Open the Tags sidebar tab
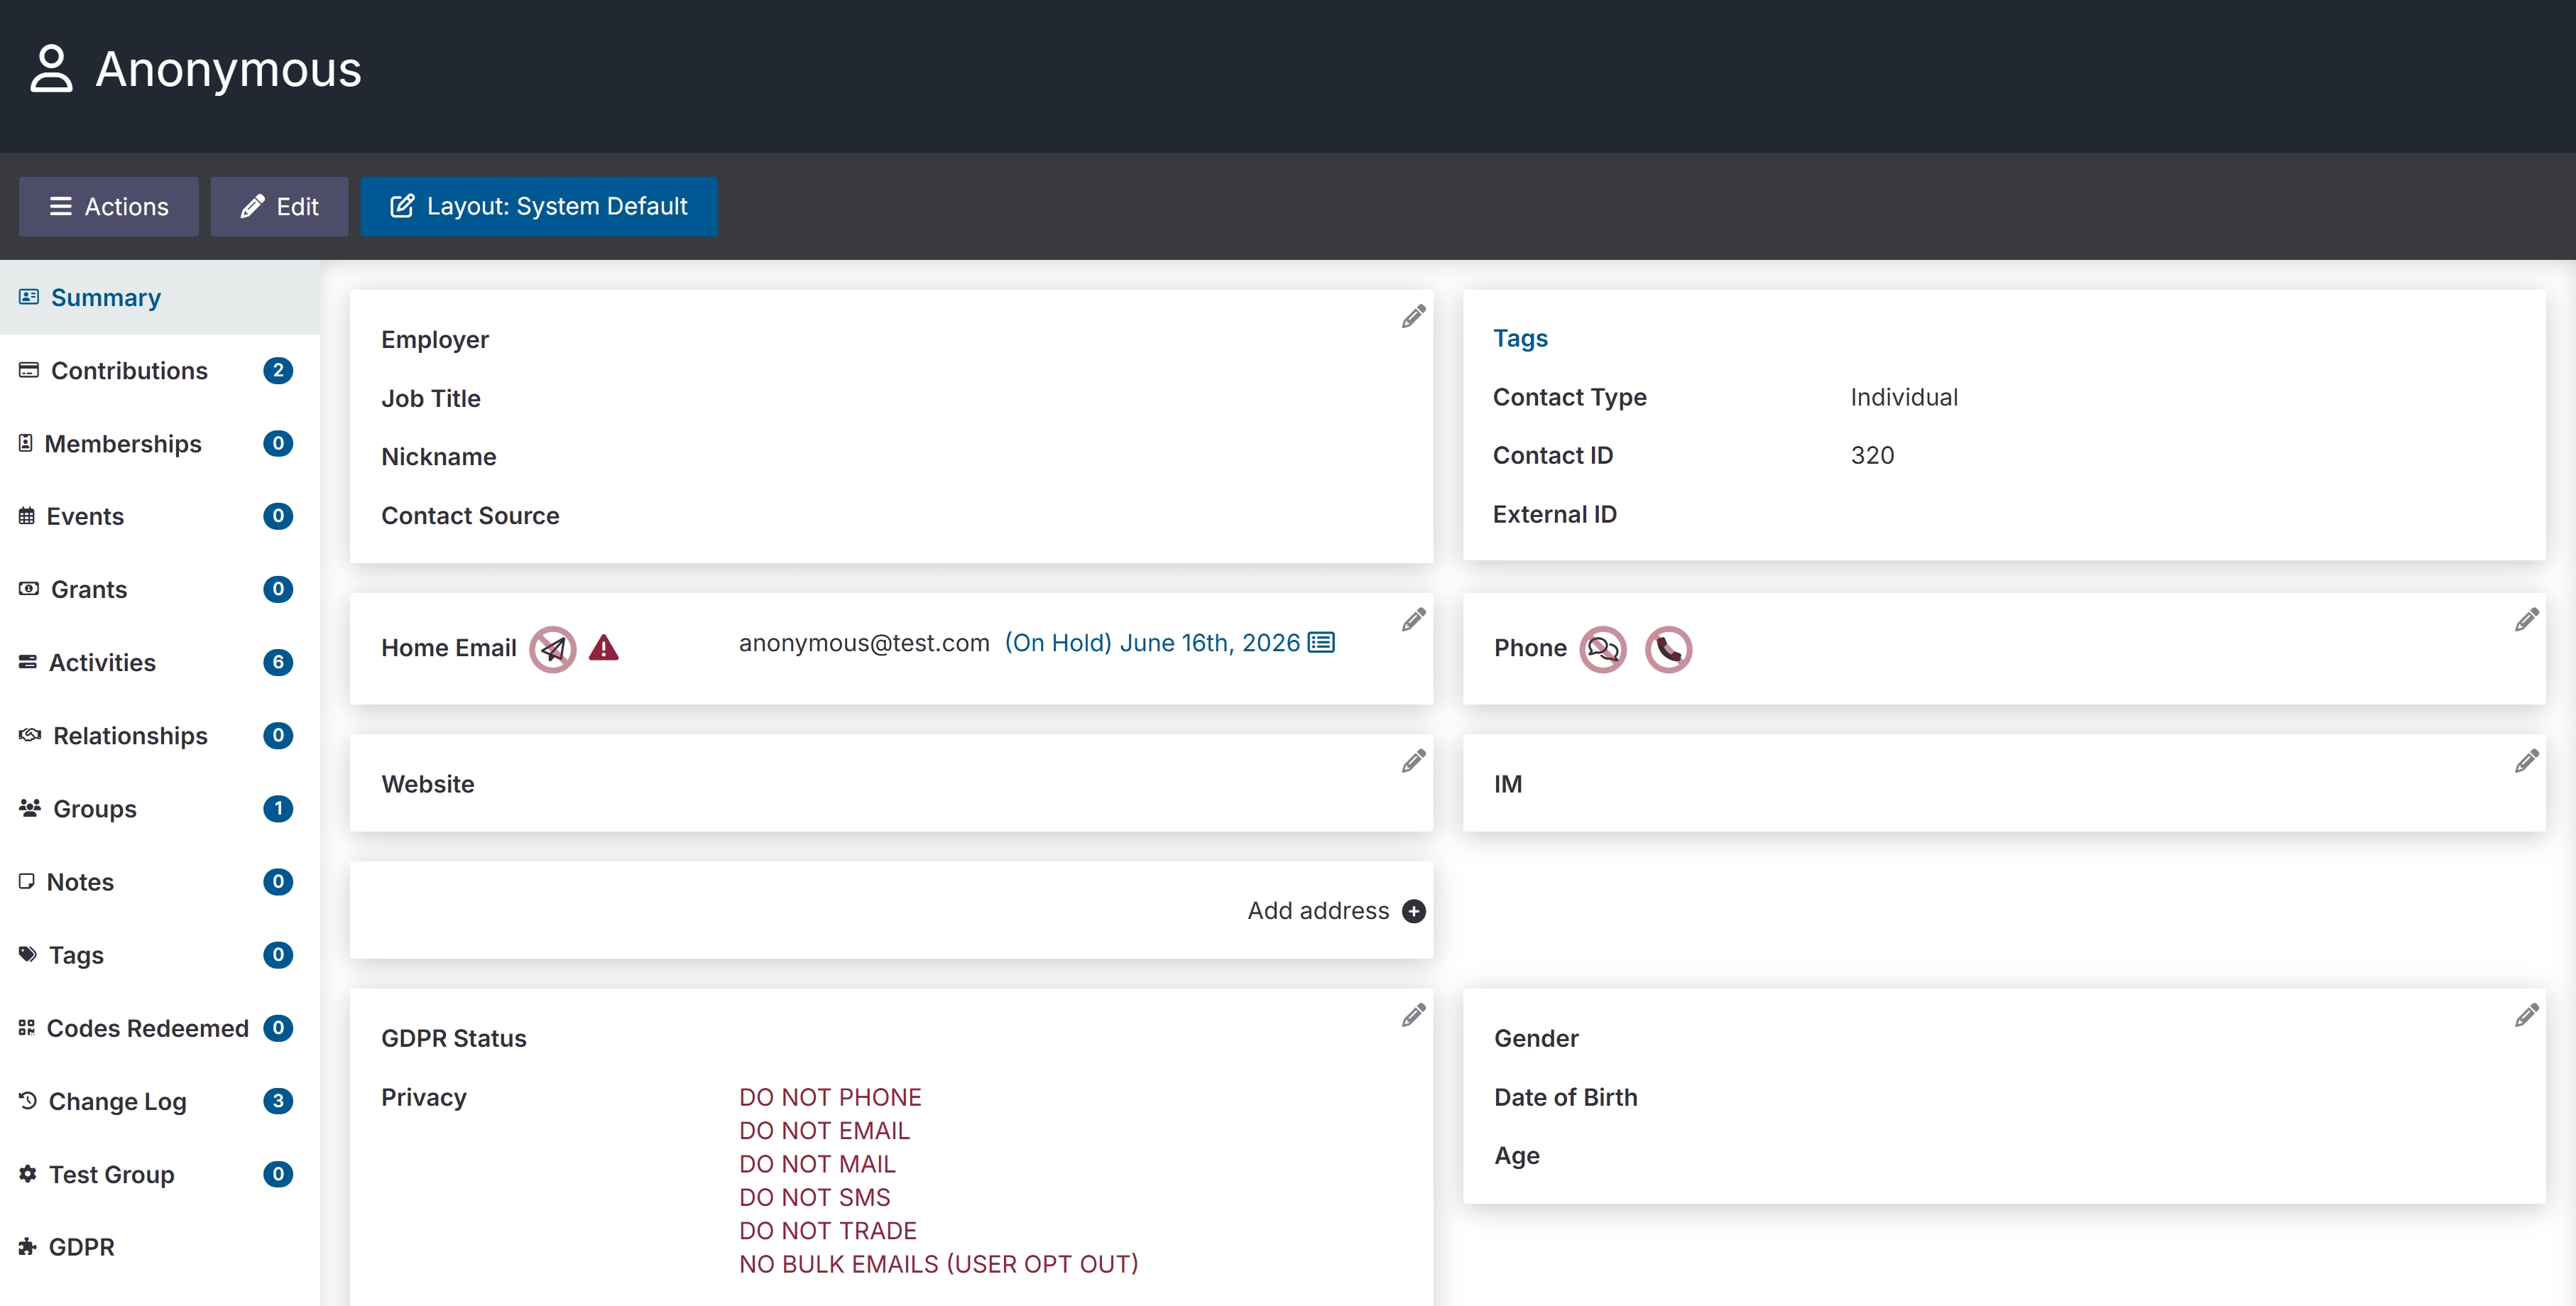 click(x=160, y=954)
